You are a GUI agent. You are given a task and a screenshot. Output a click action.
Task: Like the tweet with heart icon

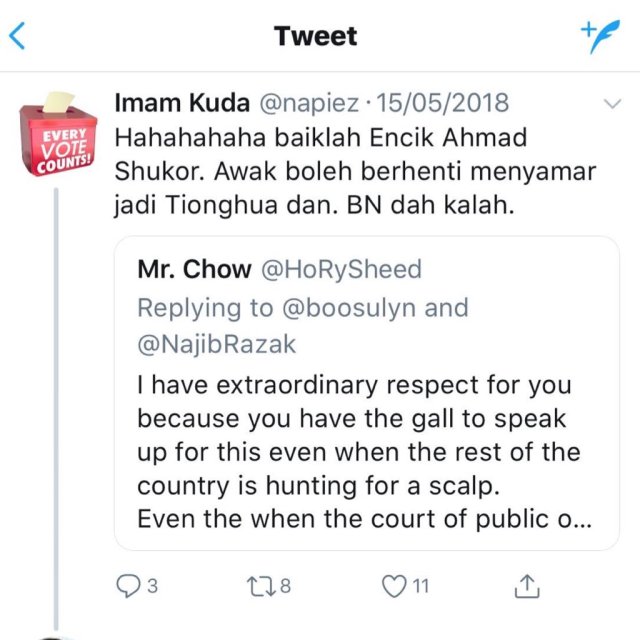tap(397, 586)
